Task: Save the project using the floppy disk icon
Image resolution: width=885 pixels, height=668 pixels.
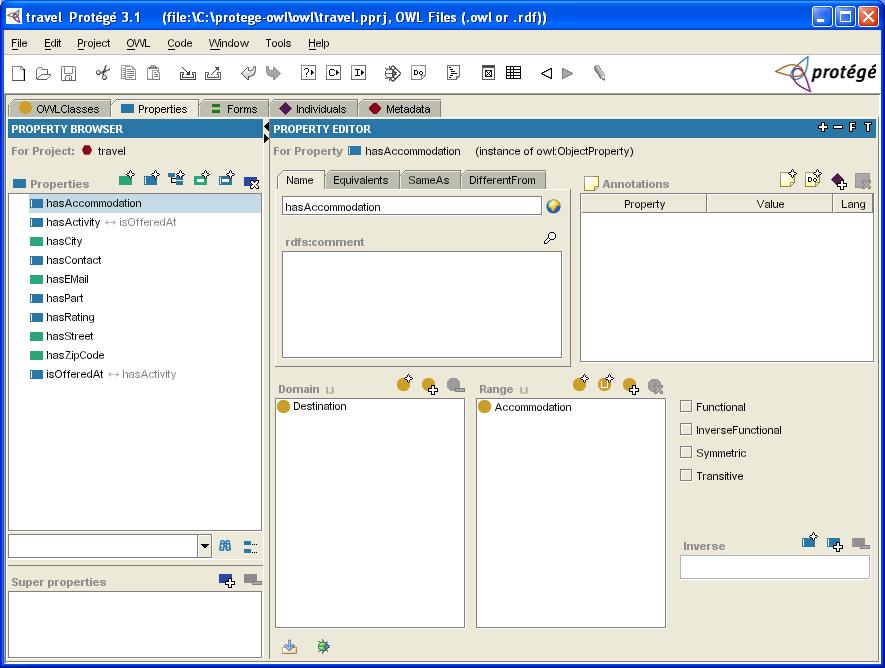Action: 68,73
